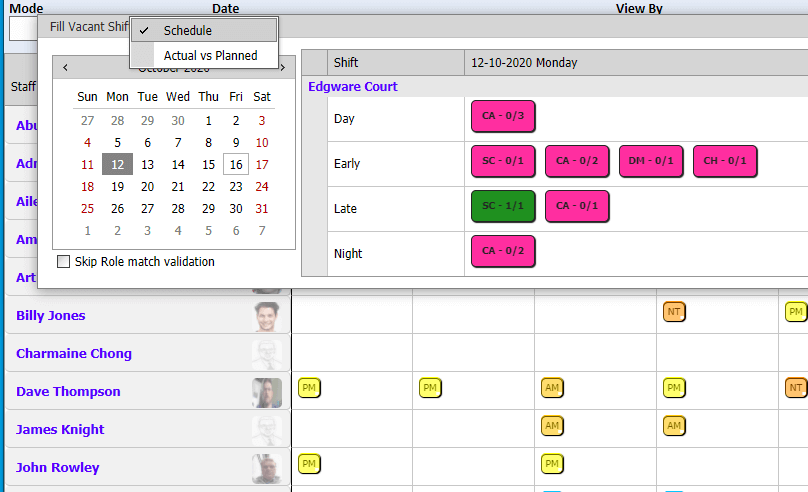Select the Night shift row label

348,253
